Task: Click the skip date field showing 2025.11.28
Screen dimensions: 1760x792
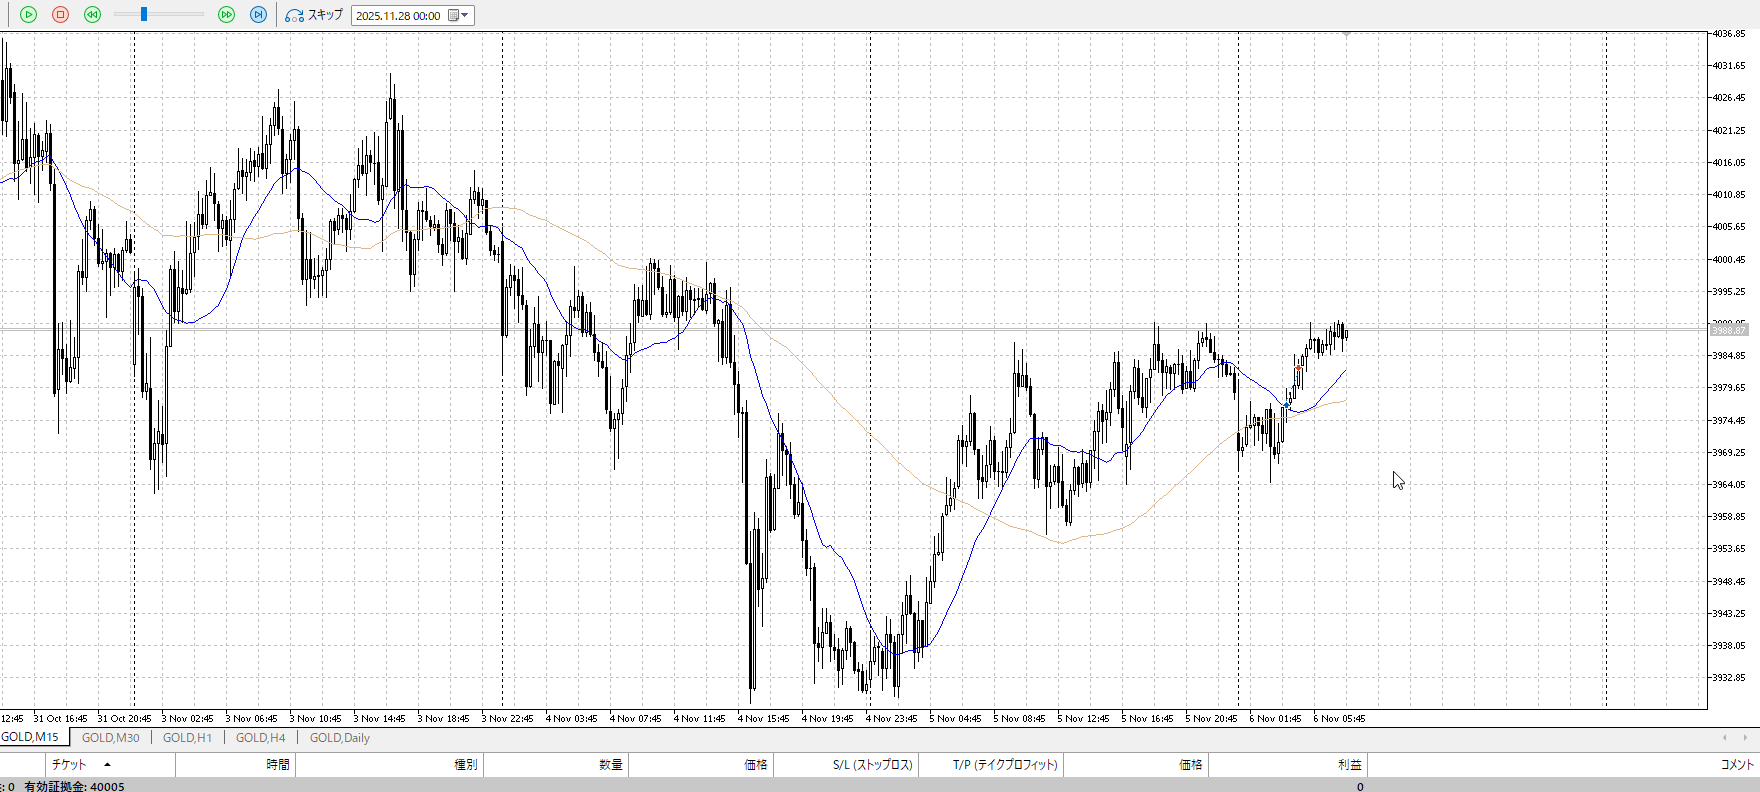Action: pyautogui.click(x=398, y=16)
